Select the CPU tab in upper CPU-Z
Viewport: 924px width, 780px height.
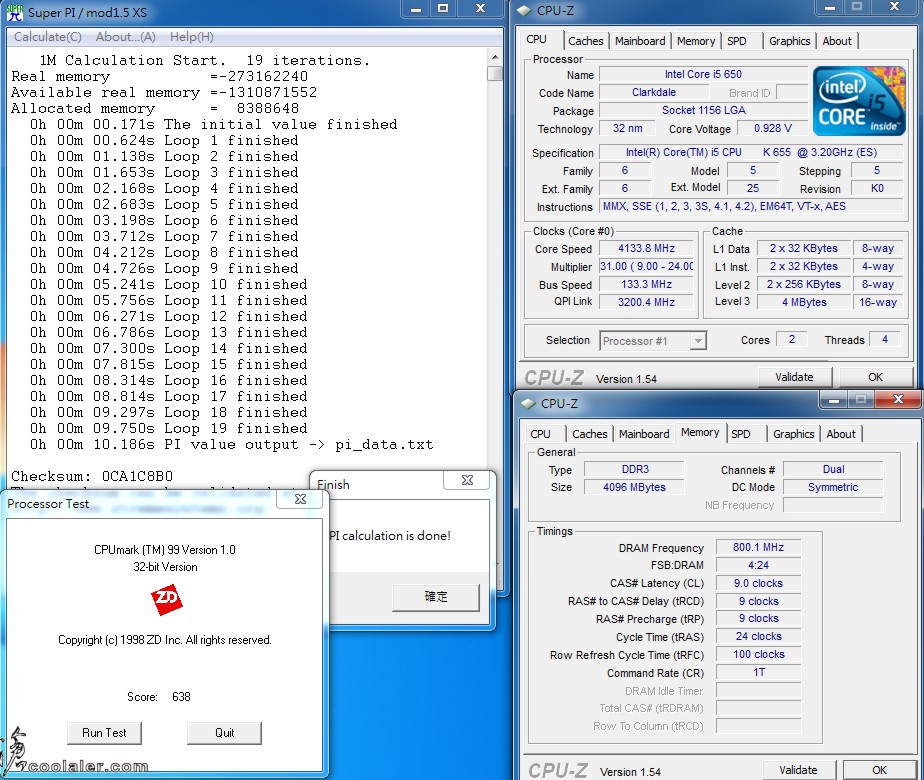click(x=536, y=39)
